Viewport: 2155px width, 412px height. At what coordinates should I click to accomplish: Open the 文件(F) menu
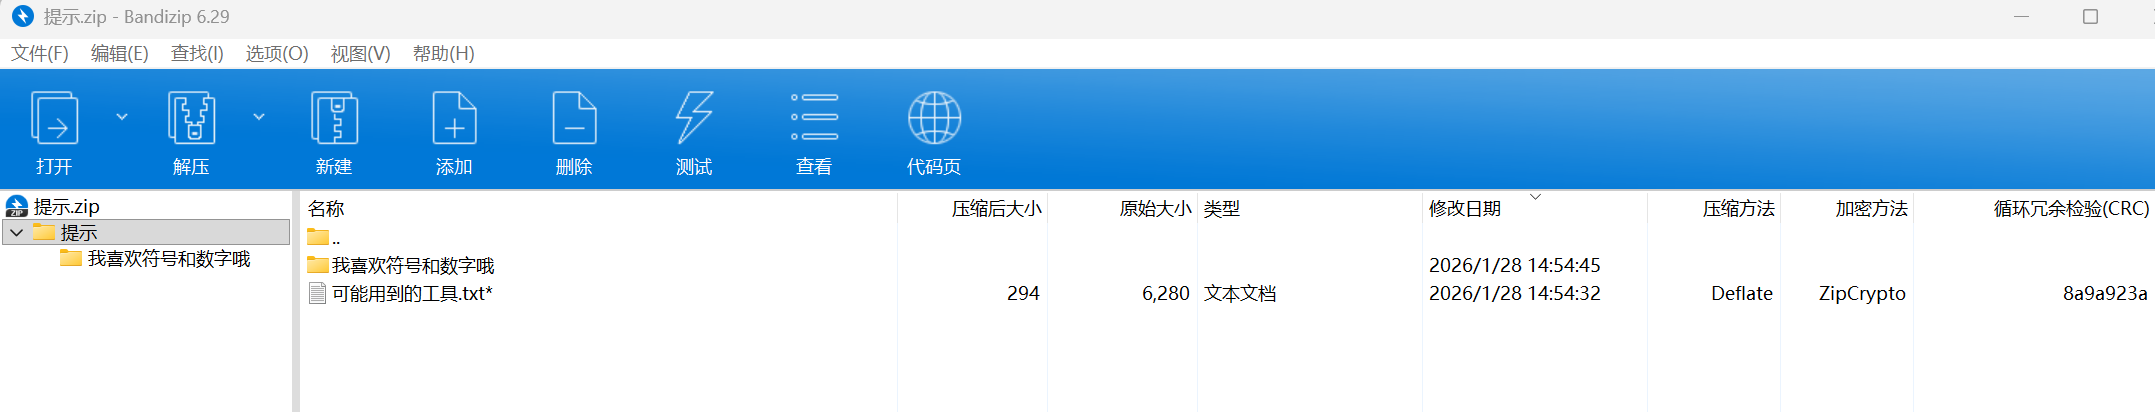pos(40,54)
